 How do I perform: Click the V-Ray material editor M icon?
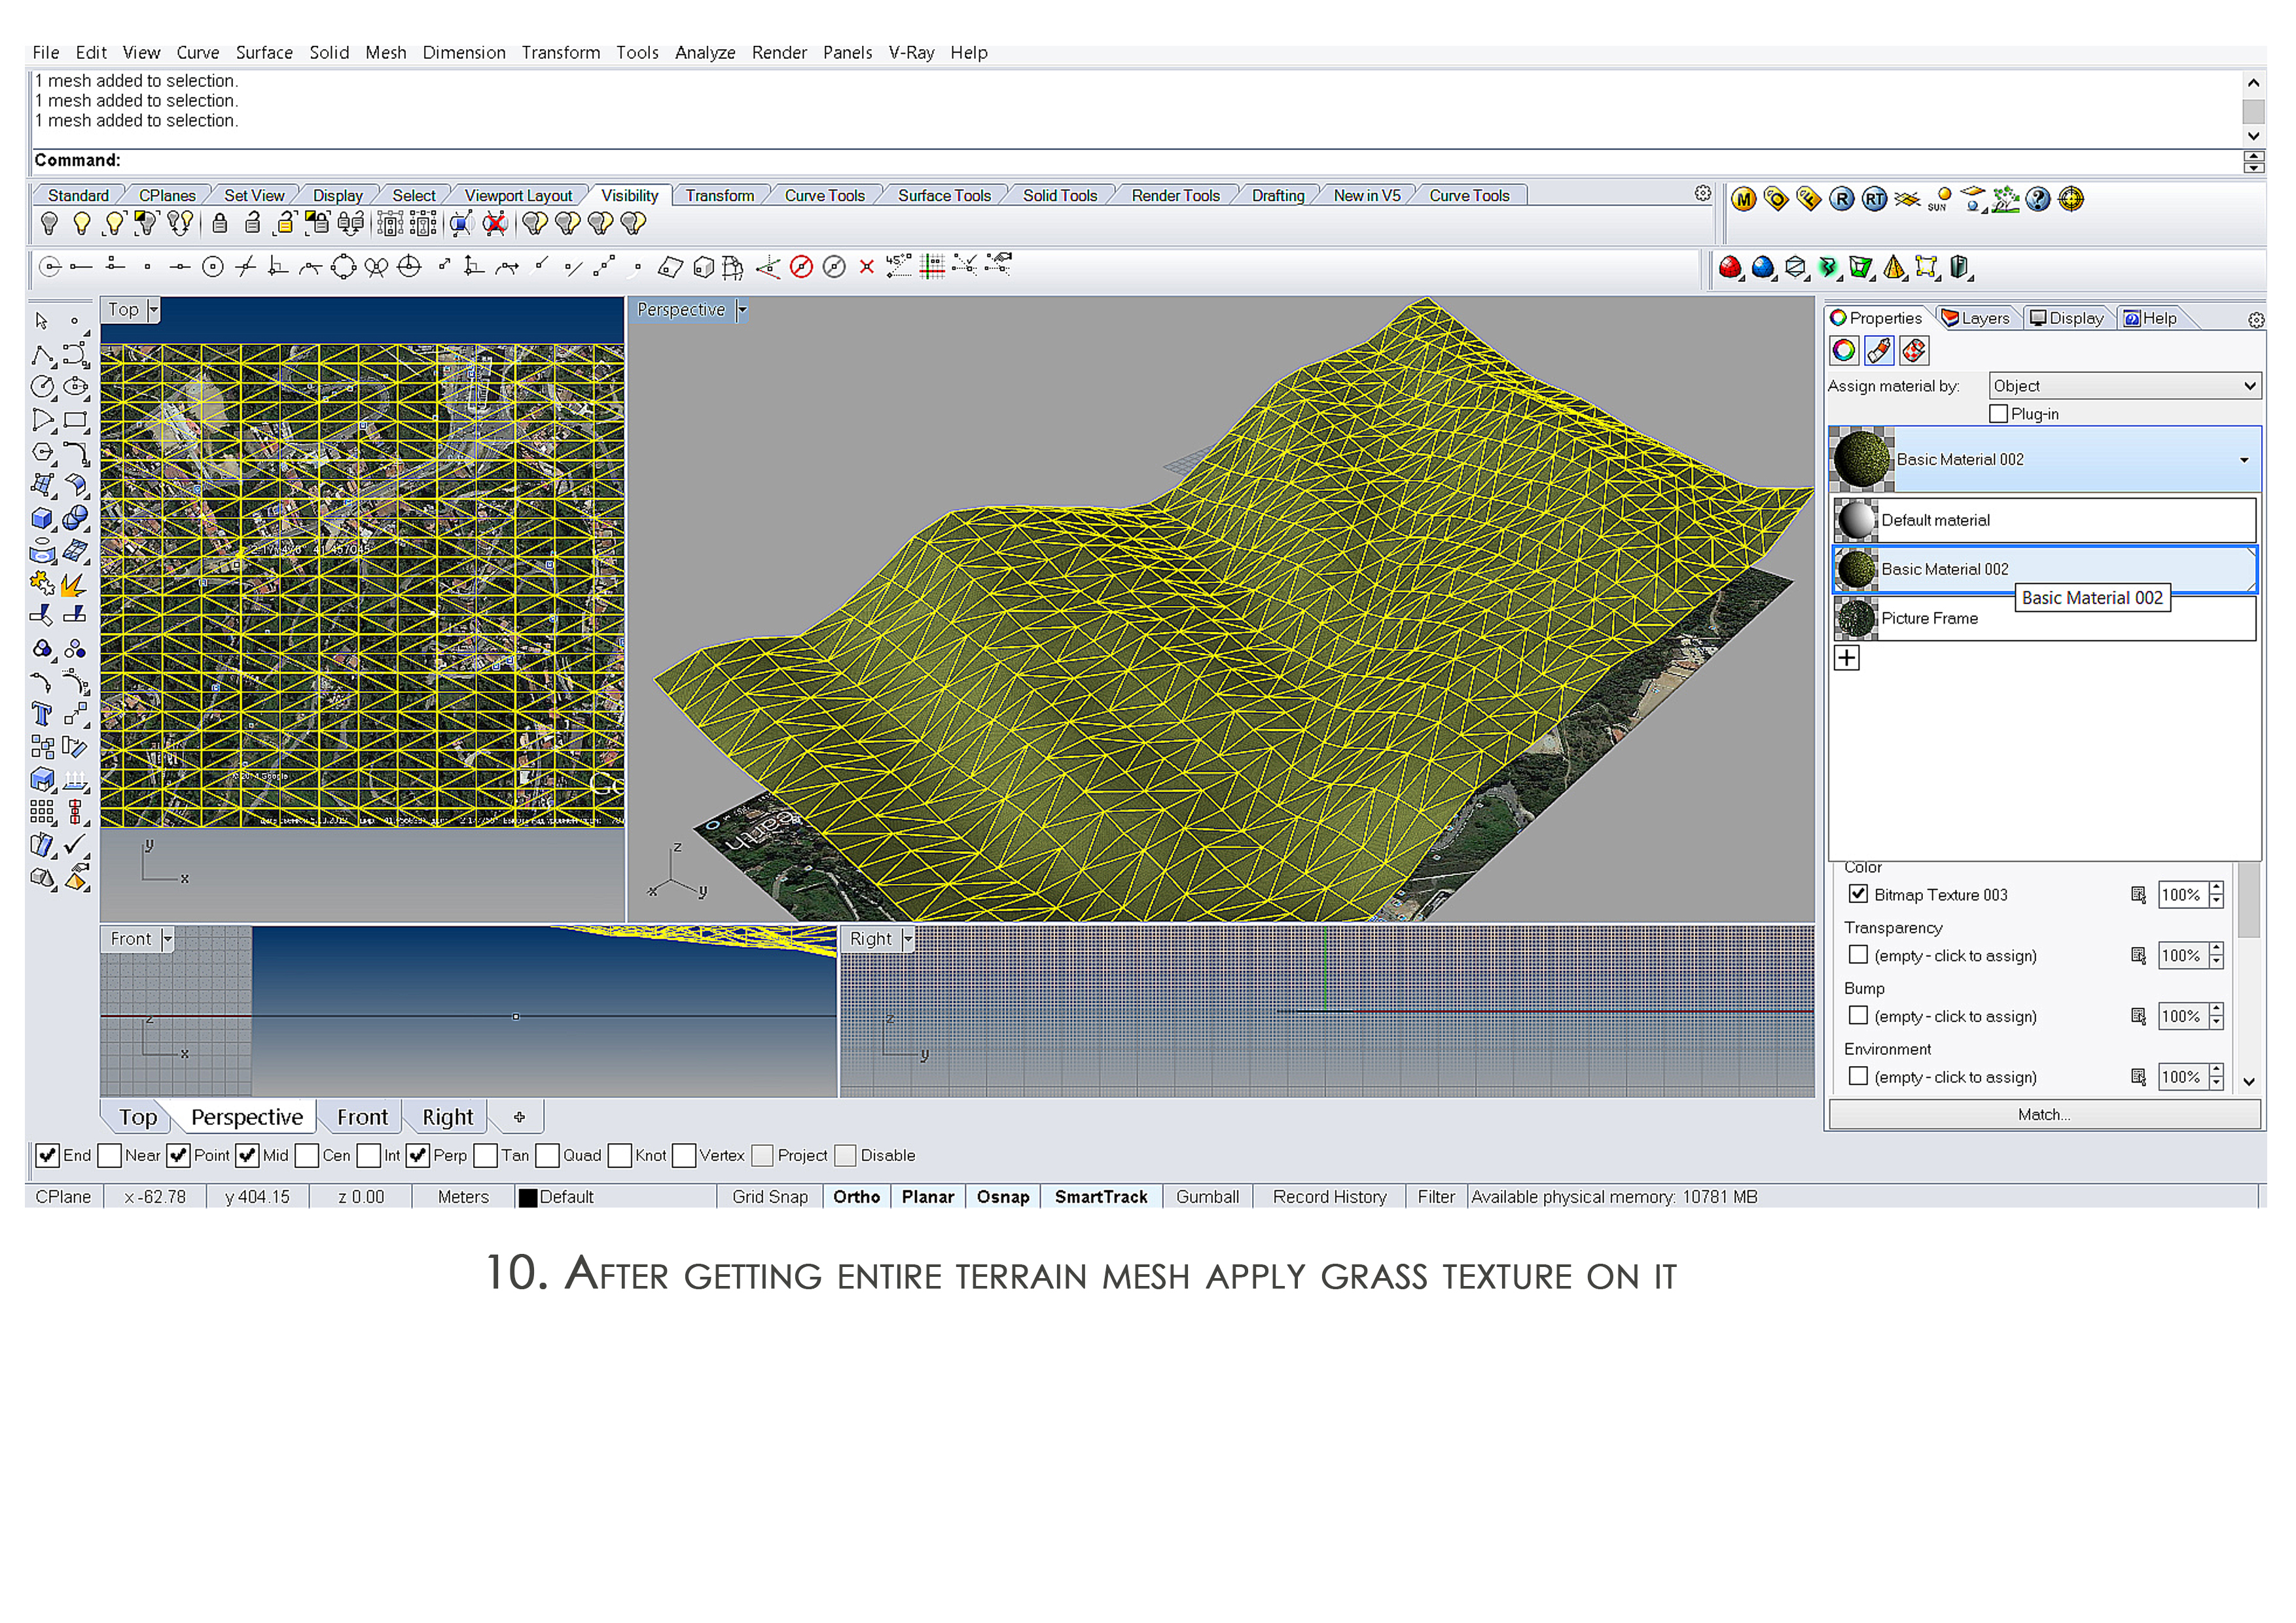coord(1743,199)
